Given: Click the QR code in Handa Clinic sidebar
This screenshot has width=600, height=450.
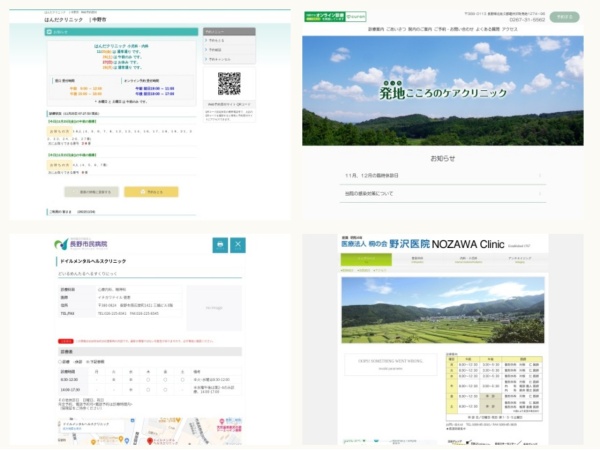Looking at the screenshot, I should (x=229, y=83).
